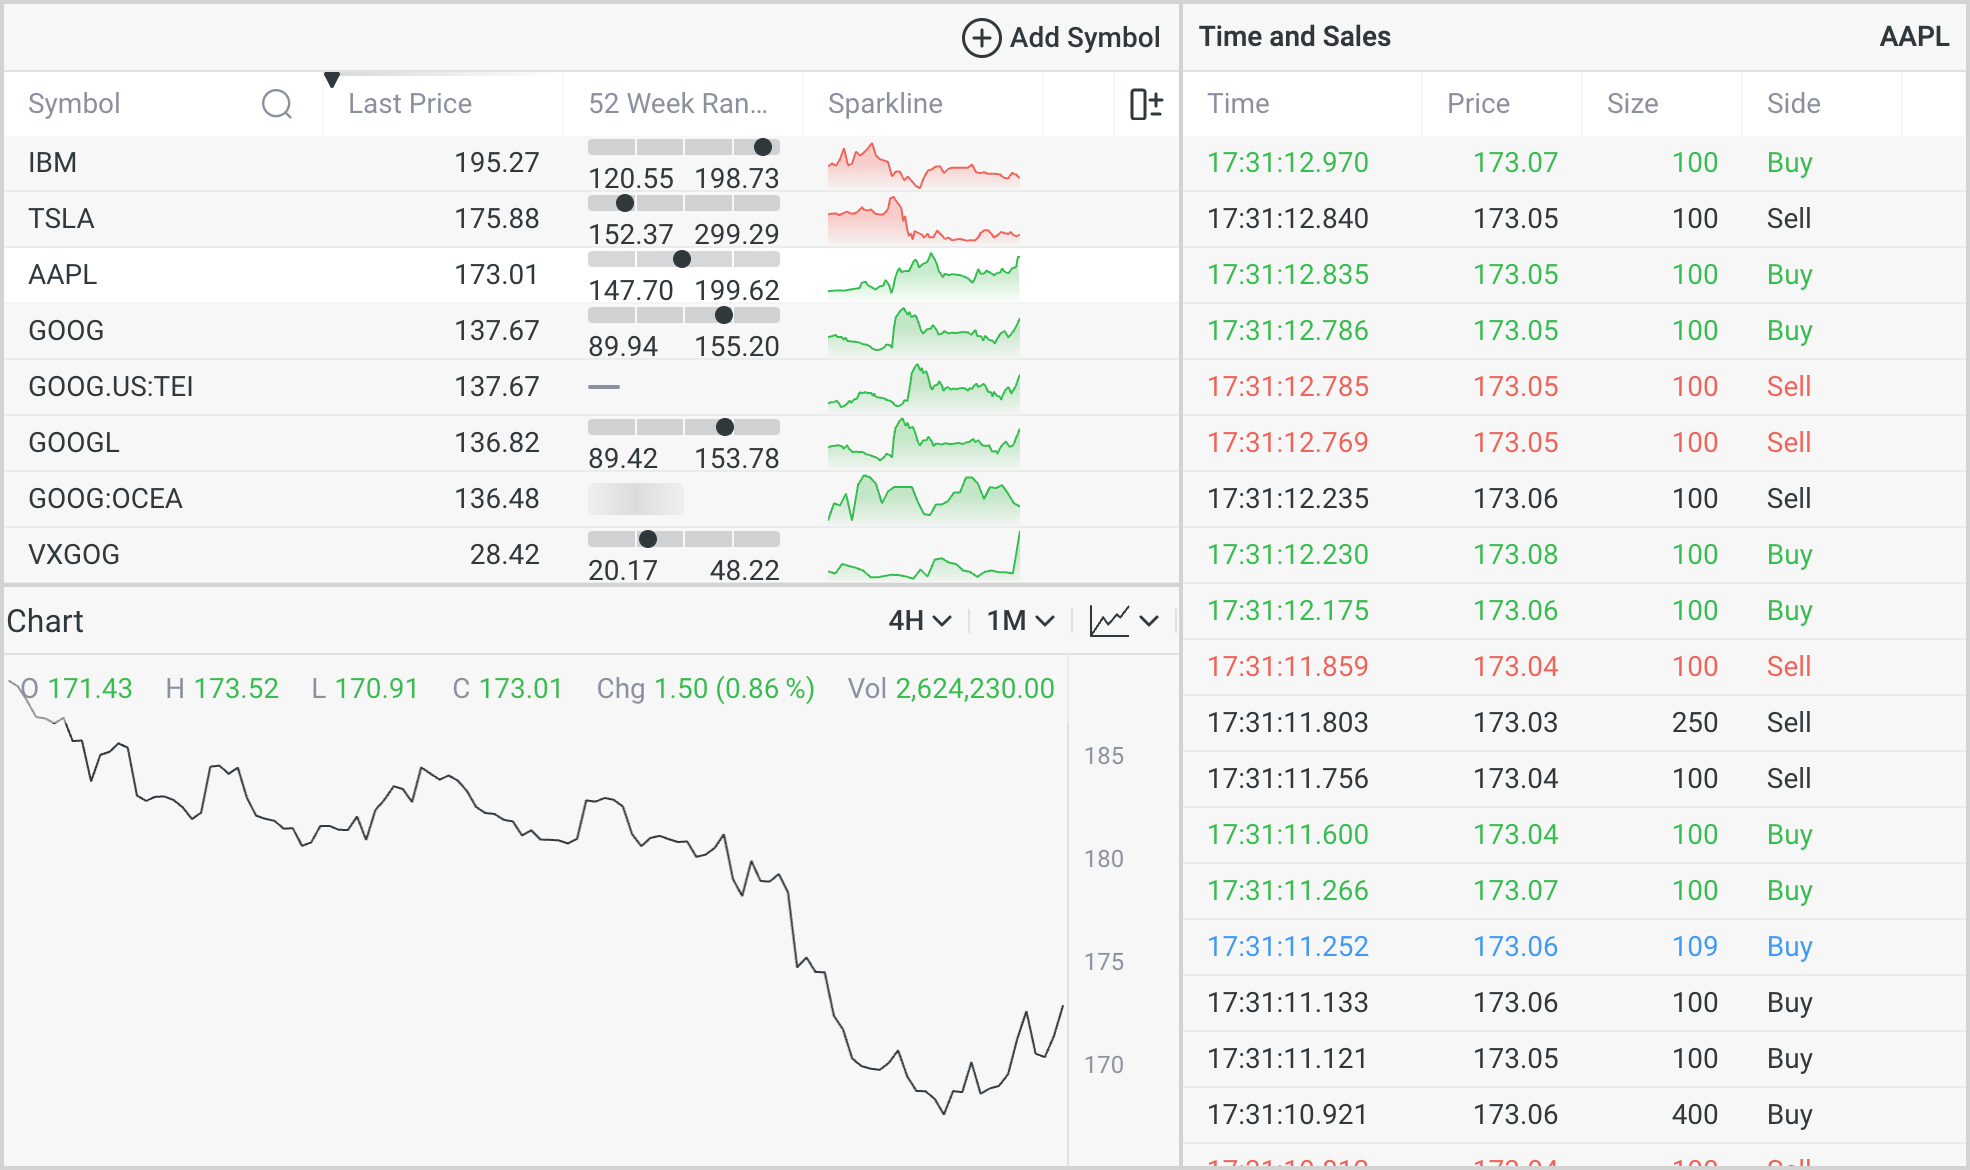The width and height of the screenshot is (1970, 1170).
Task: Click the Price column header in Time and Sales
Action: click(x=1478, y=104)
